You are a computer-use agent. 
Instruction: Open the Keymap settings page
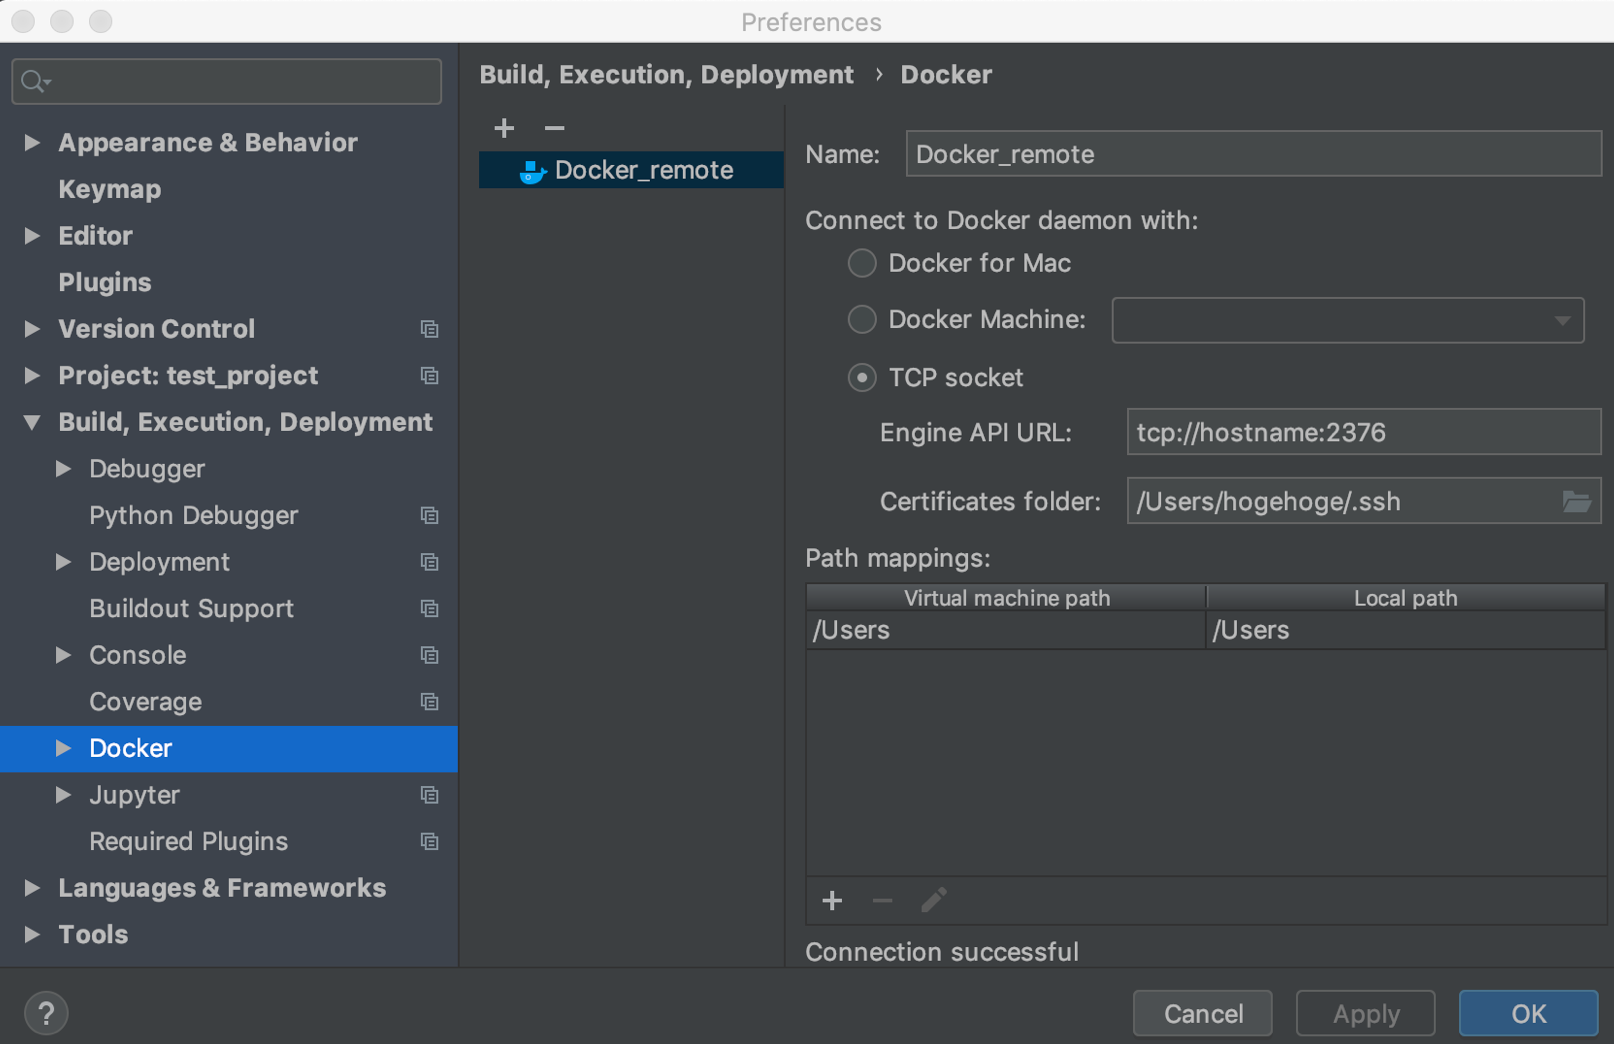tap(110, 189)
